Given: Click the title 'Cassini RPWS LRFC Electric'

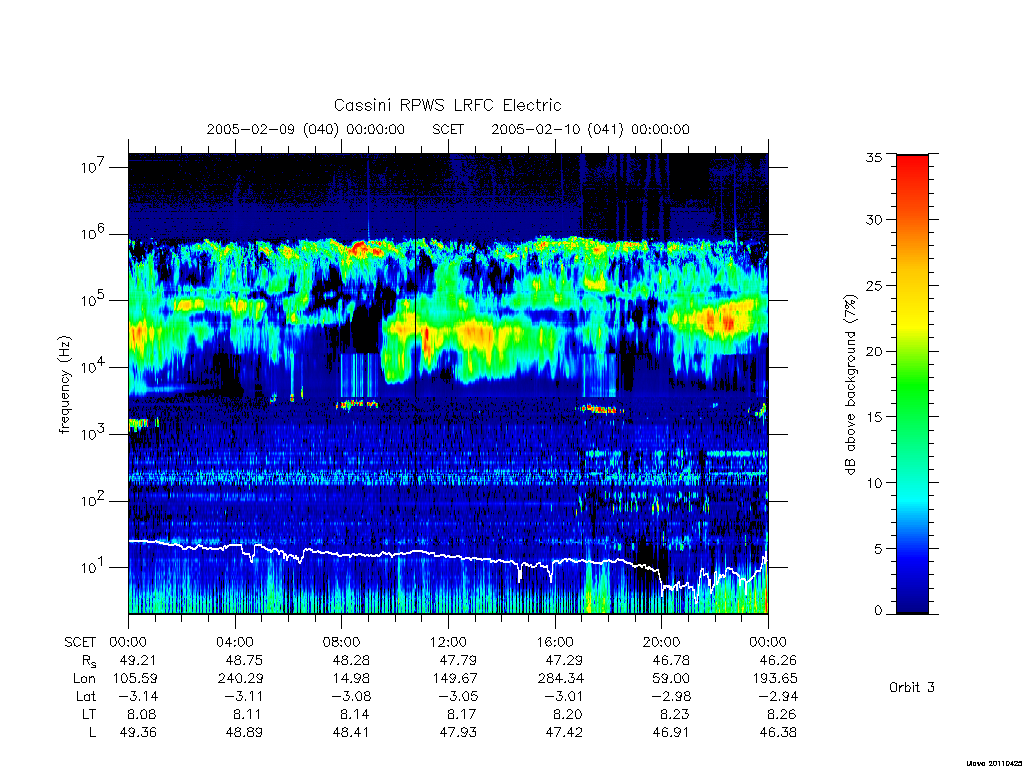Looking at the screenshot, I should (447, 105).
